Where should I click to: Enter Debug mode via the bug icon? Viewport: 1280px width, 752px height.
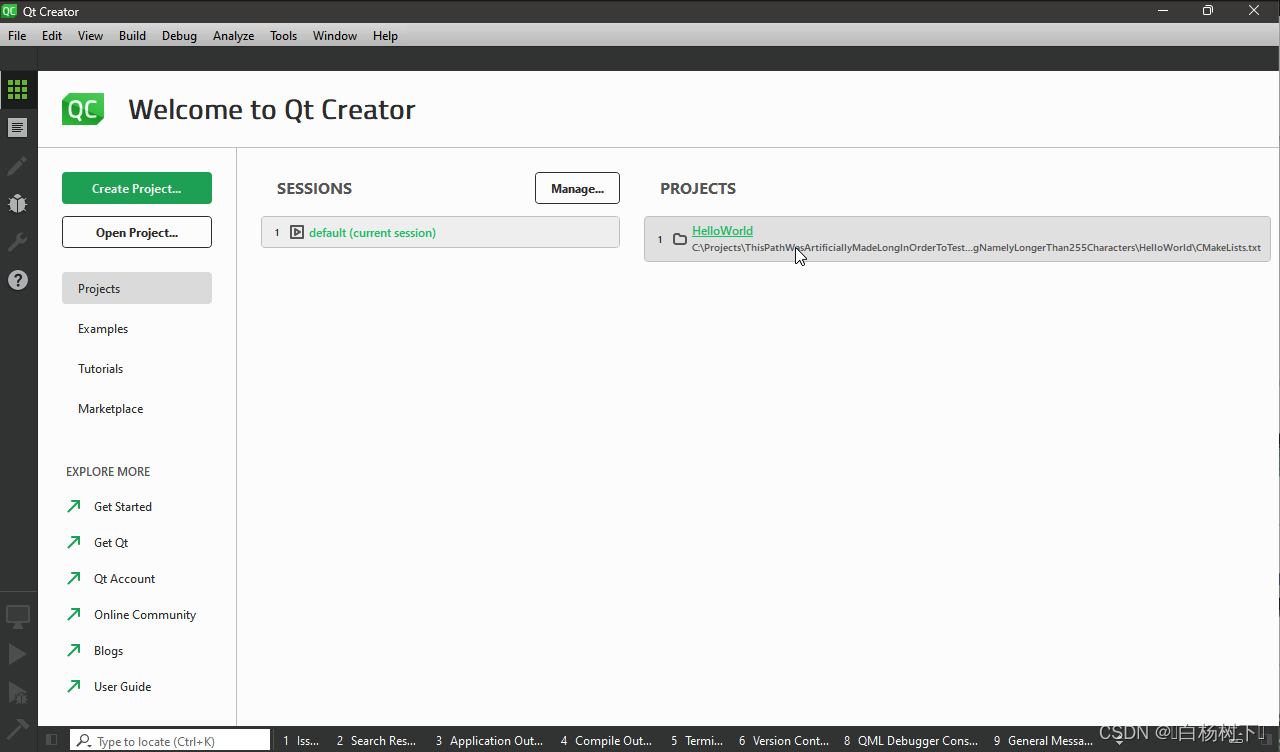tap(18, 204)
